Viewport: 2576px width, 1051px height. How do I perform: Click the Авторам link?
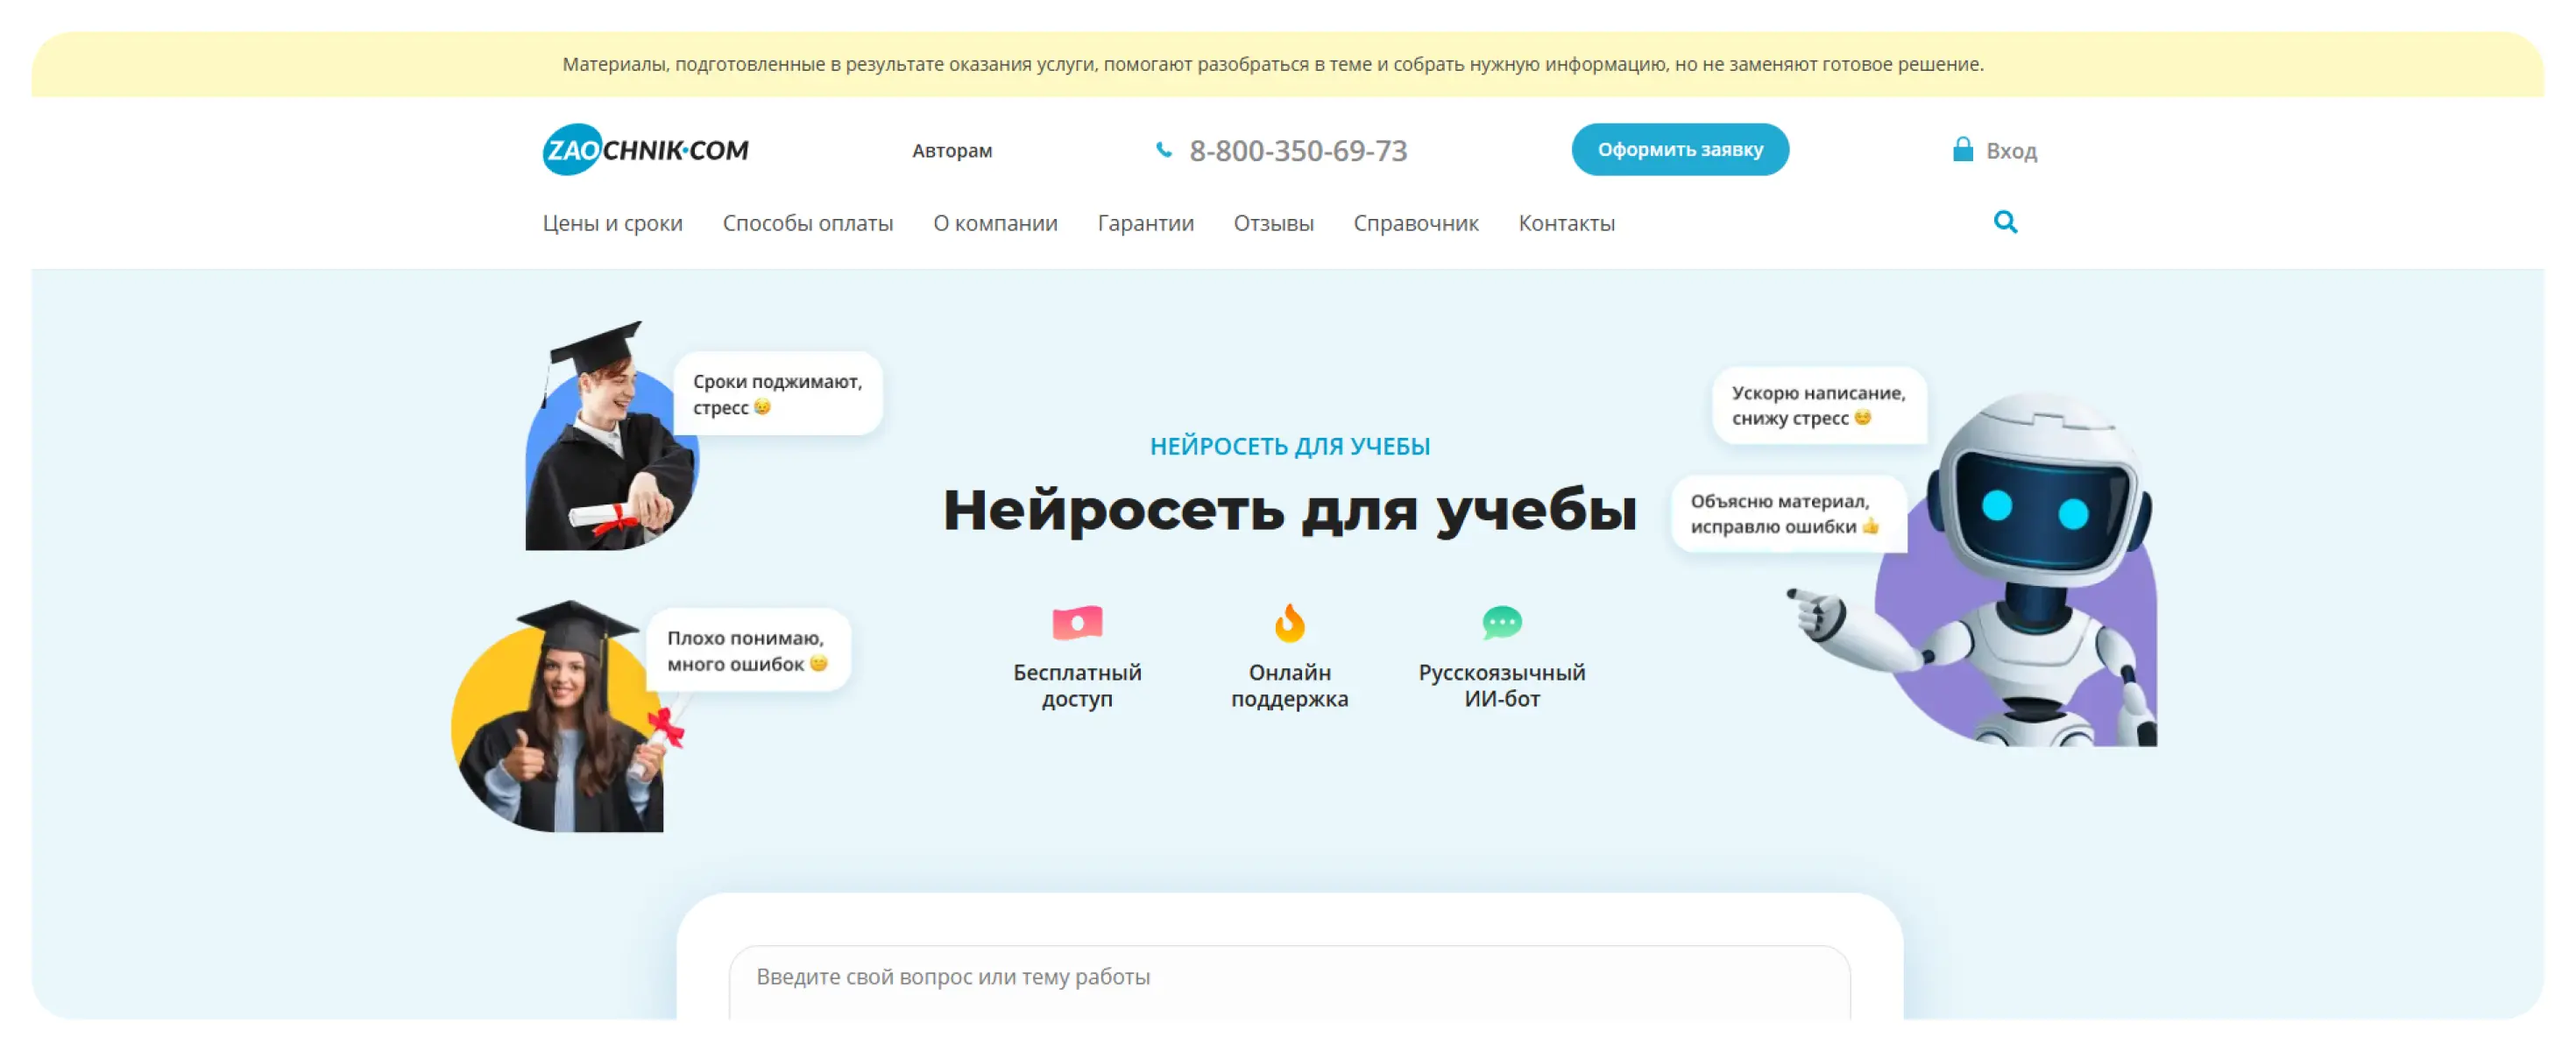951,151
